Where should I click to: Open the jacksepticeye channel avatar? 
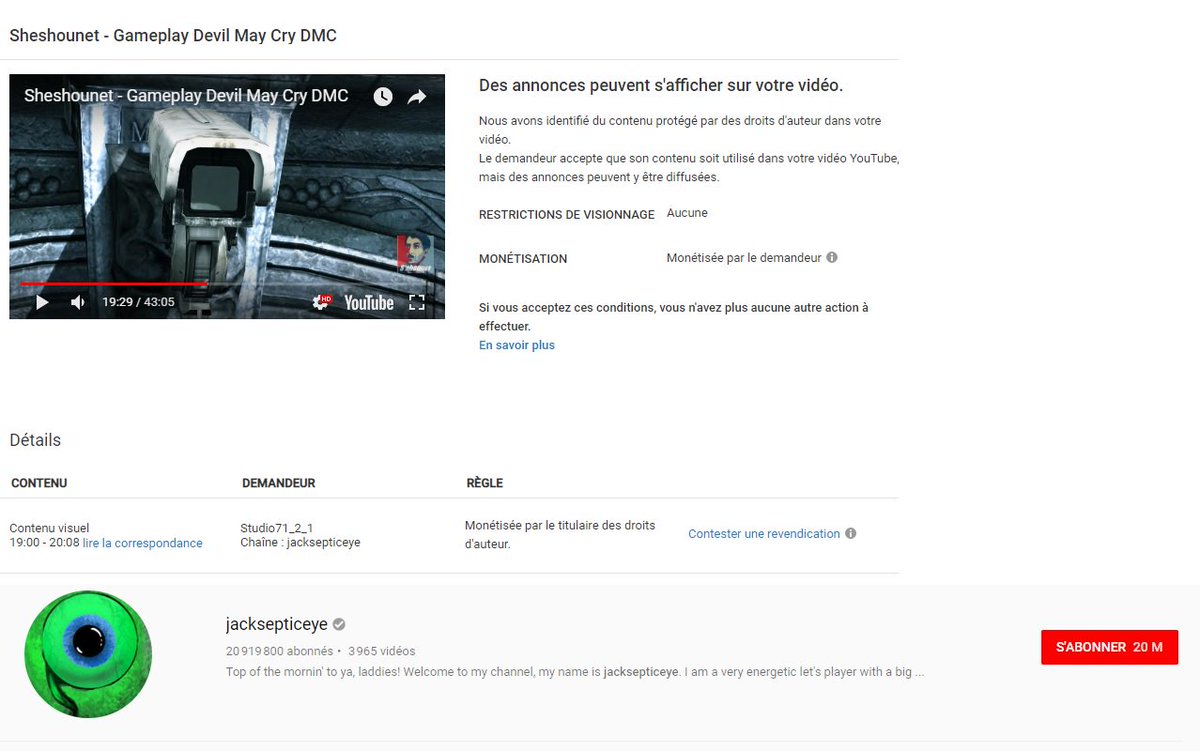88,654
